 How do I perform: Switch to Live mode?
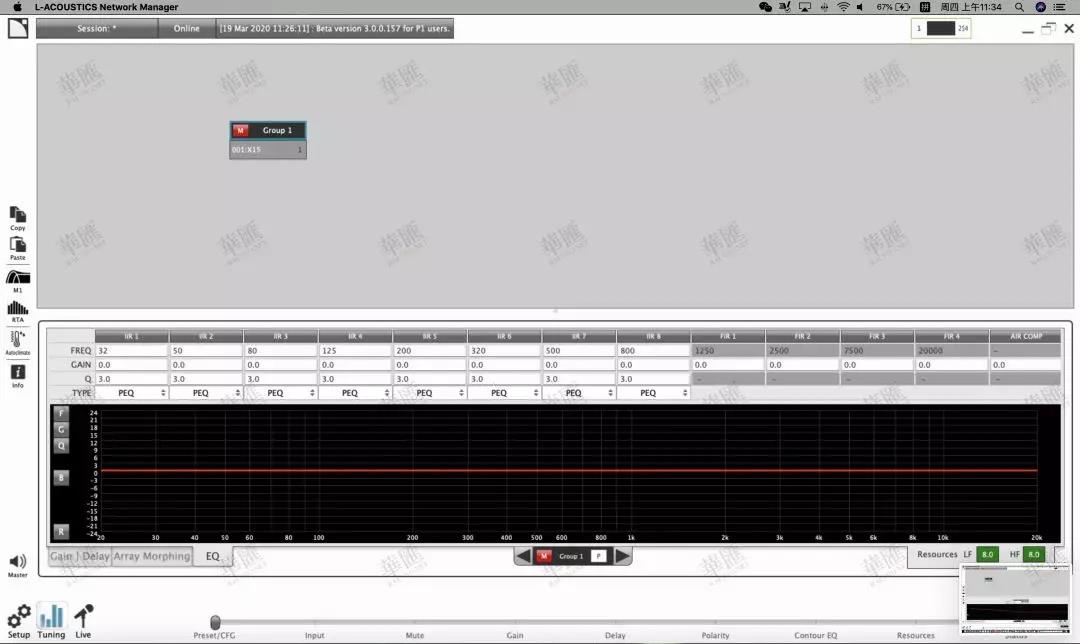[x=83, y=621]
